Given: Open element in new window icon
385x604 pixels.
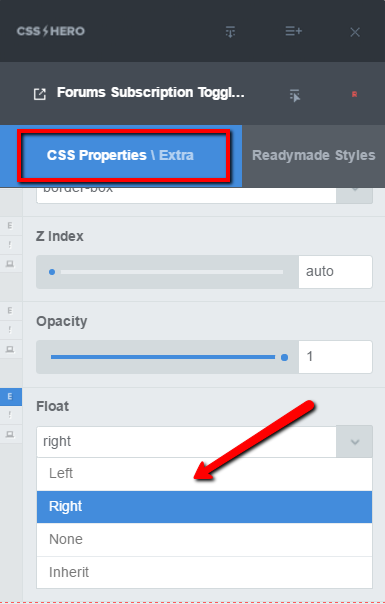Looking at the screenshot, I should click(x=40, y=94).
